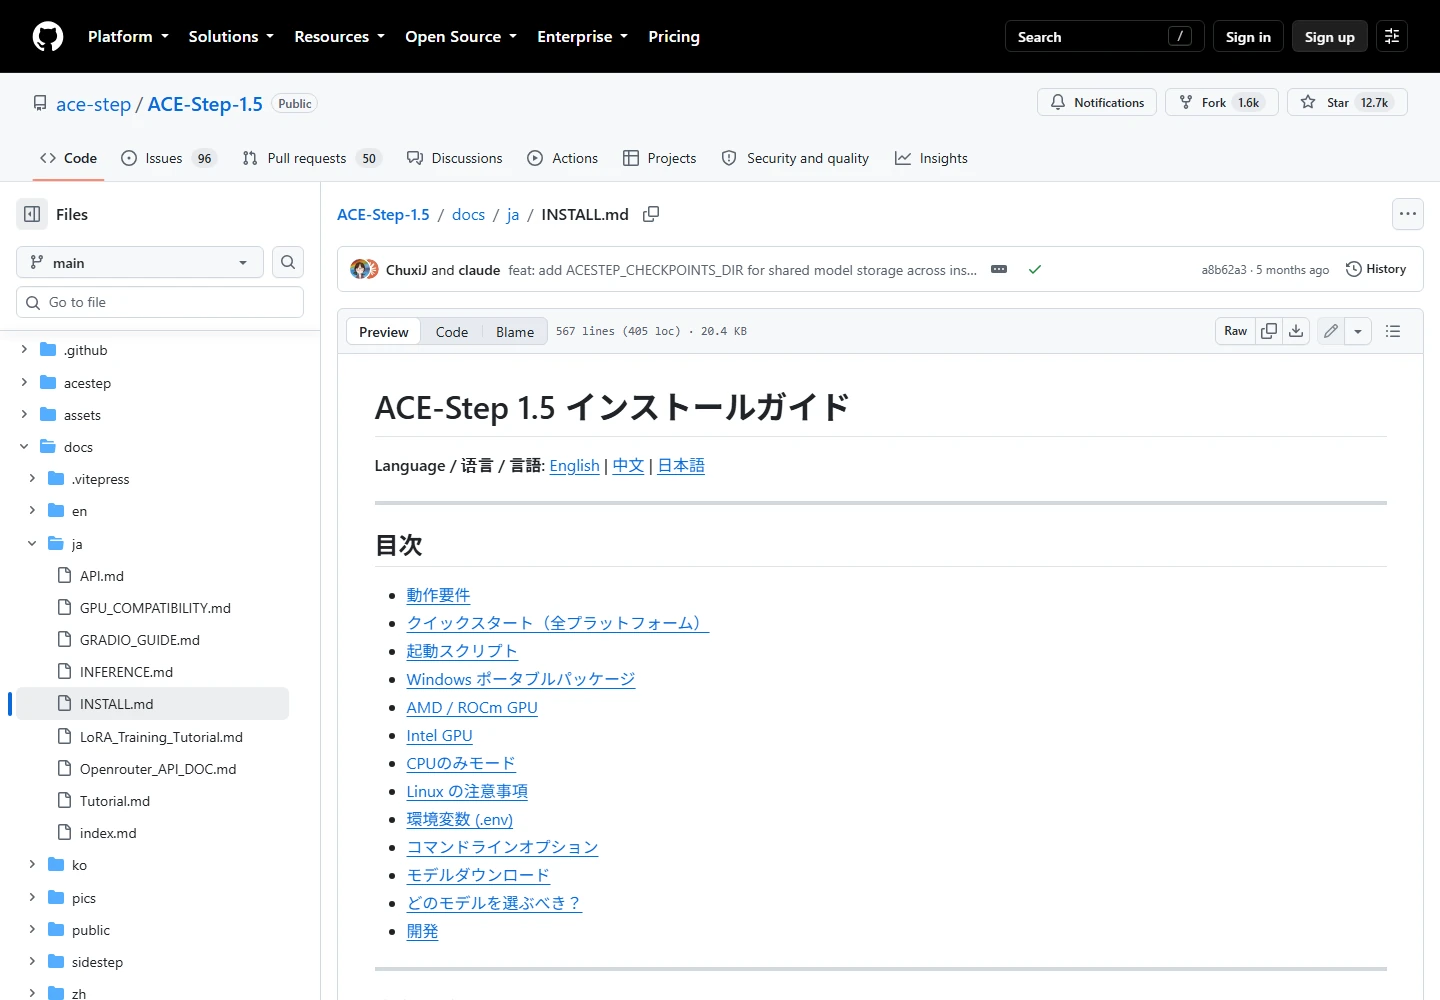This screenshot has width=1440, height=1000.
Task: Expand the sidestep folder
Action: click(32, 962)
